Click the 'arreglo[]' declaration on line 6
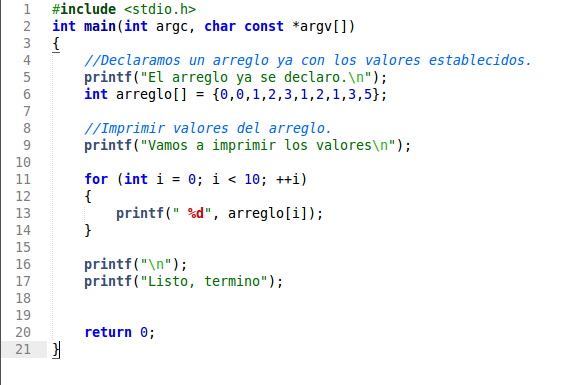Image resolution: width=585 pixels, height=385 pixels. click(x=151, y=94)
